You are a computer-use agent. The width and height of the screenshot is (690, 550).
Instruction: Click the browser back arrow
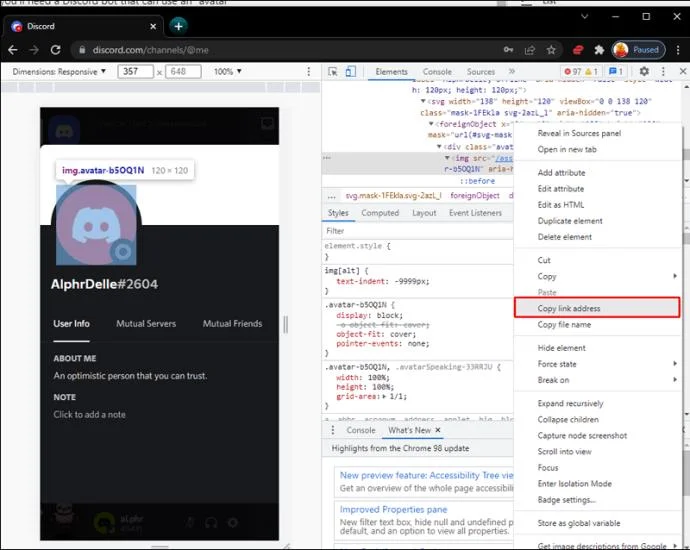point(13,50)
